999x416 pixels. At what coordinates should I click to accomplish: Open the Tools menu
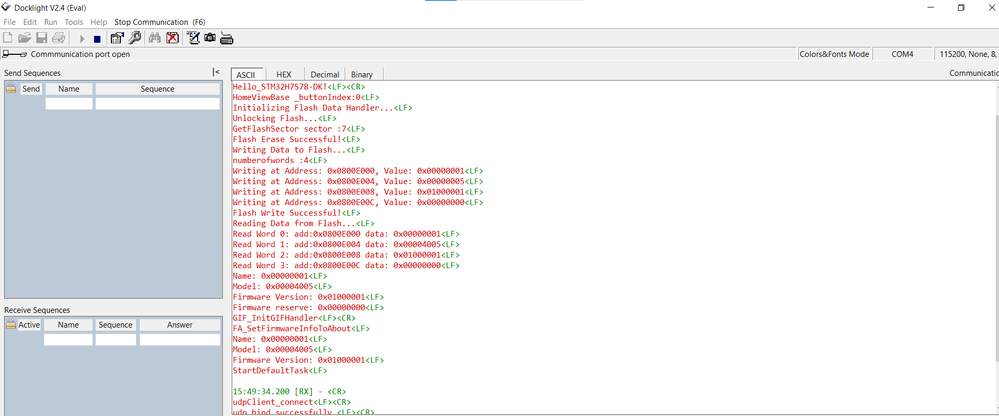pos(74,22)
